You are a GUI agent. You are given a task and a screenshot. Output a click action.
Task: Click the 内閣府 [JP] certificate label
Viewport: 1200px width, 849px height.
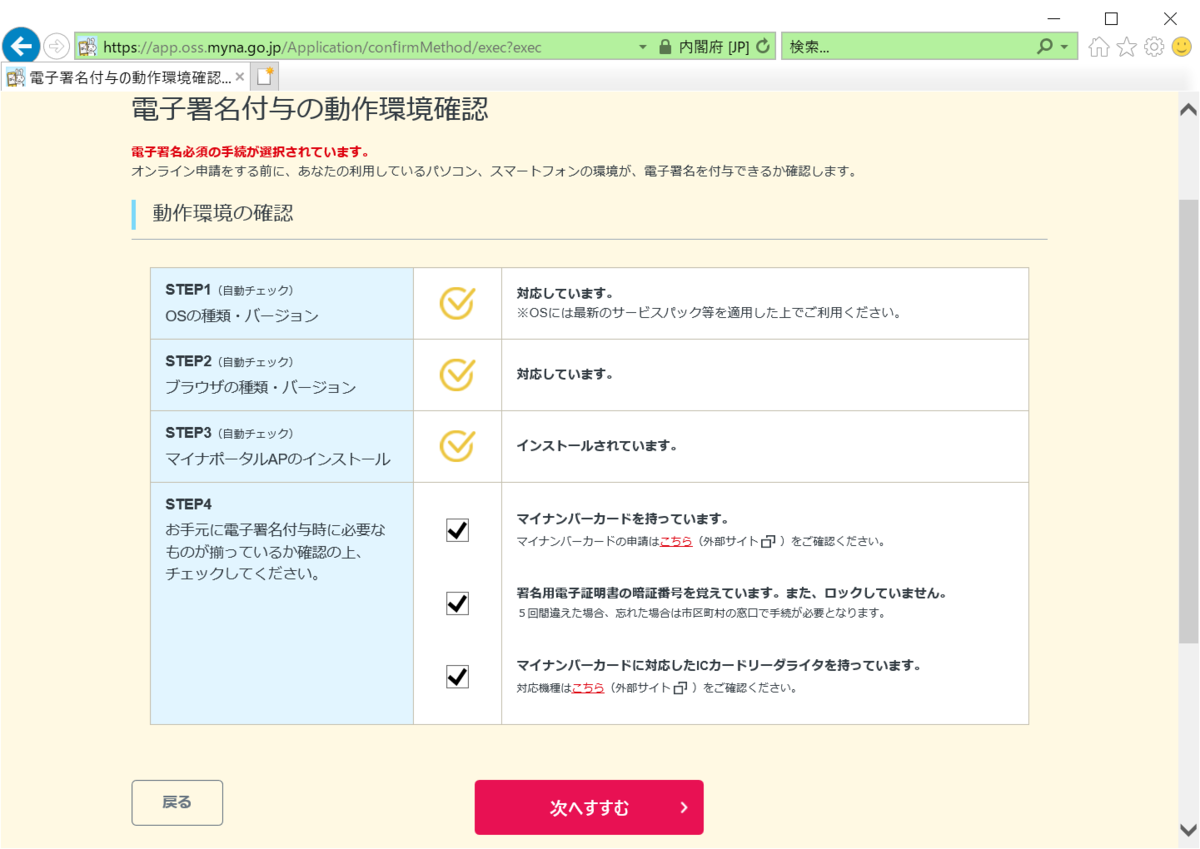point(714,47)
